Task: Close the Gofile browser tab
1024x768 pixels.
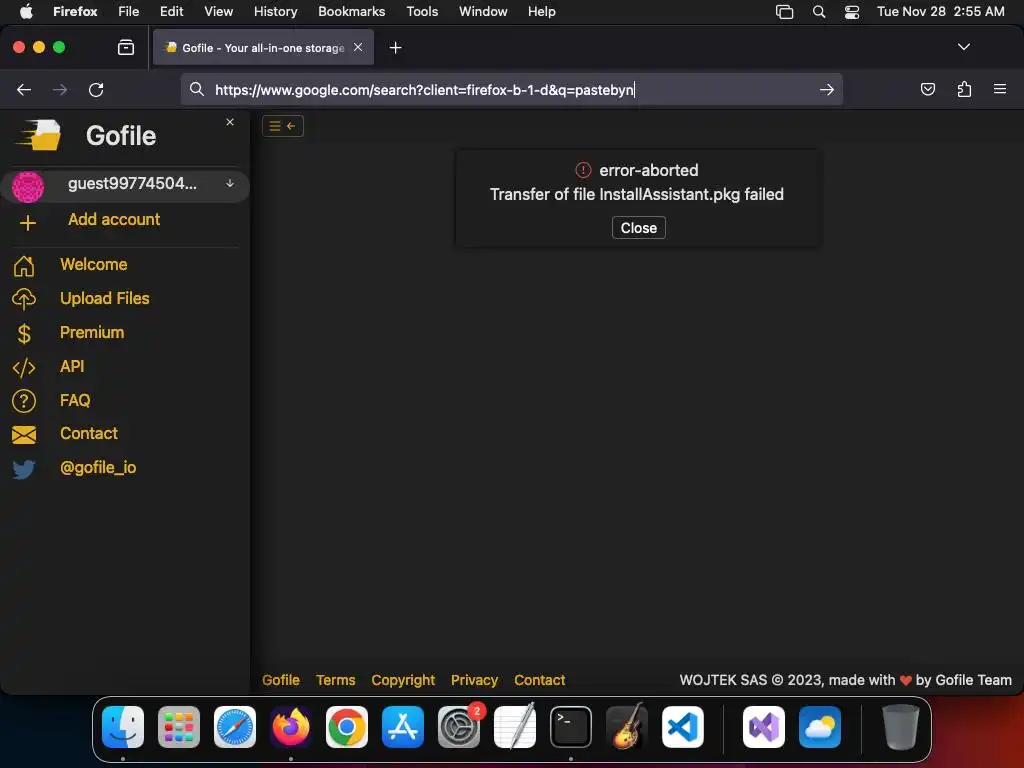Action: click(x=358, y=47)
